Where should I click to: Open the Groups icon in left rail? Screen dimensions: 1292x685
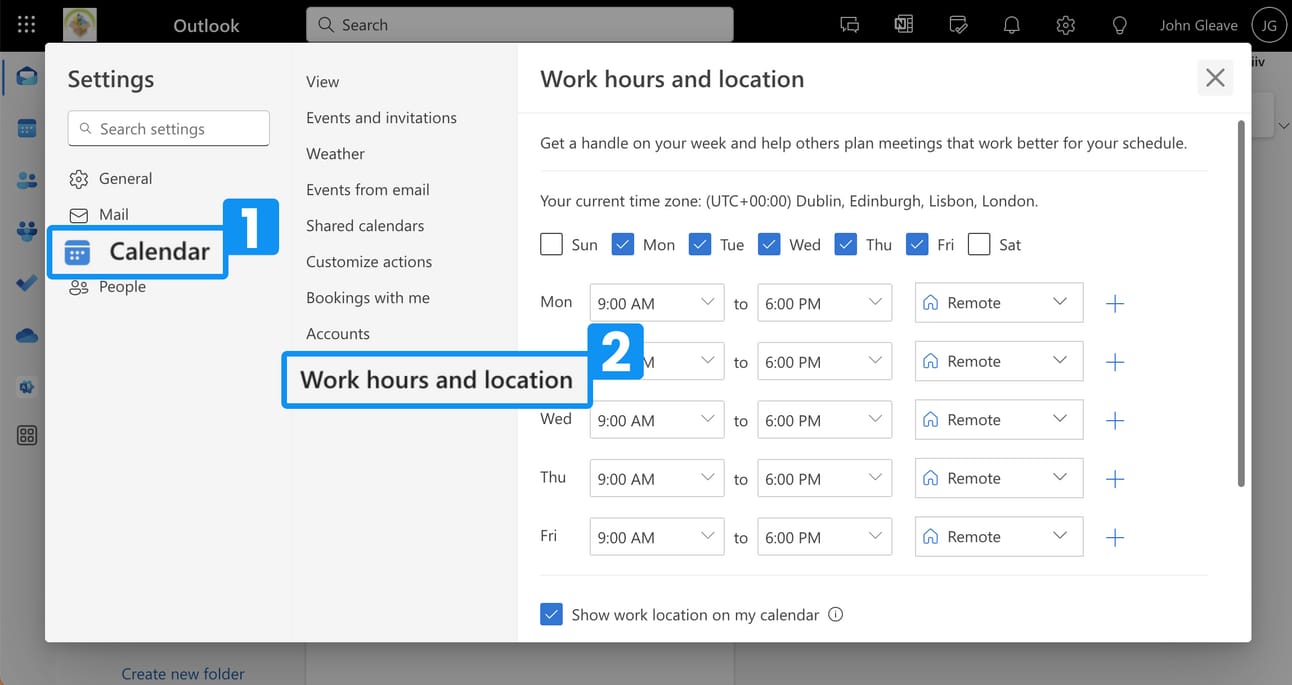27,232
